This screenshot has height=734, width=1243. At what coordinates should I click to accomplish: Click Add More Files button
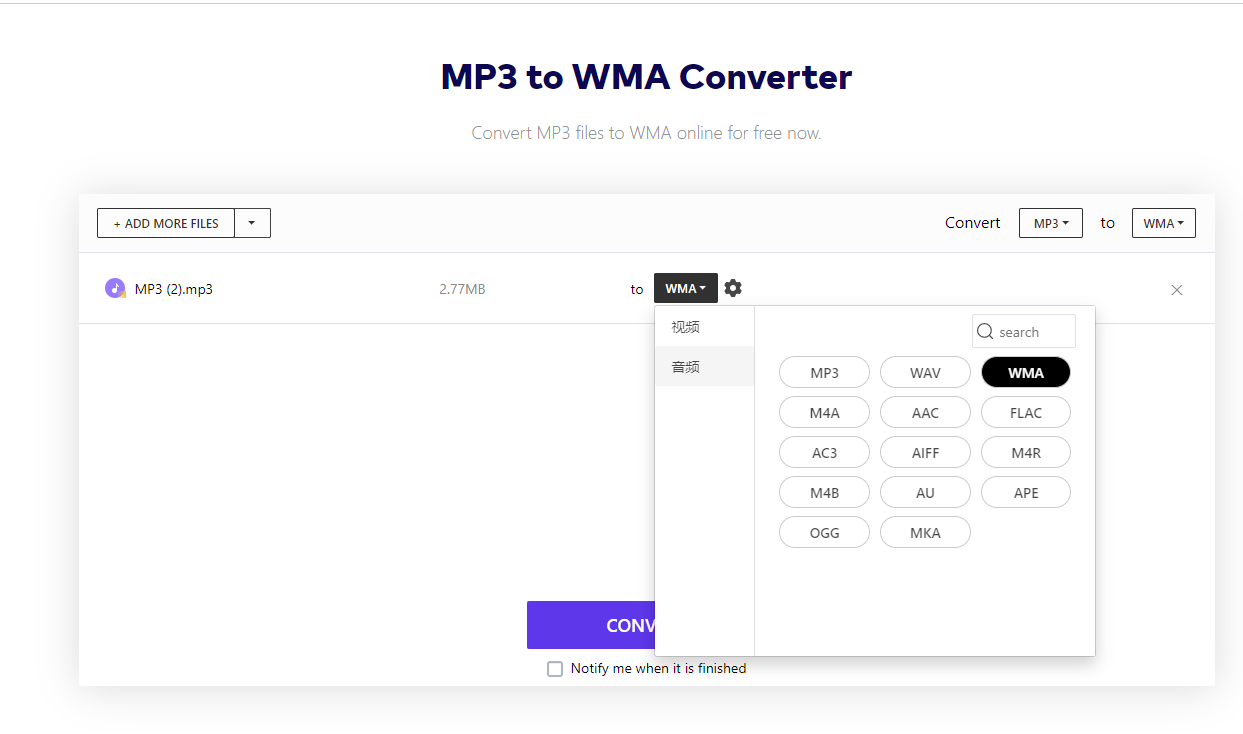pos(166,223)
